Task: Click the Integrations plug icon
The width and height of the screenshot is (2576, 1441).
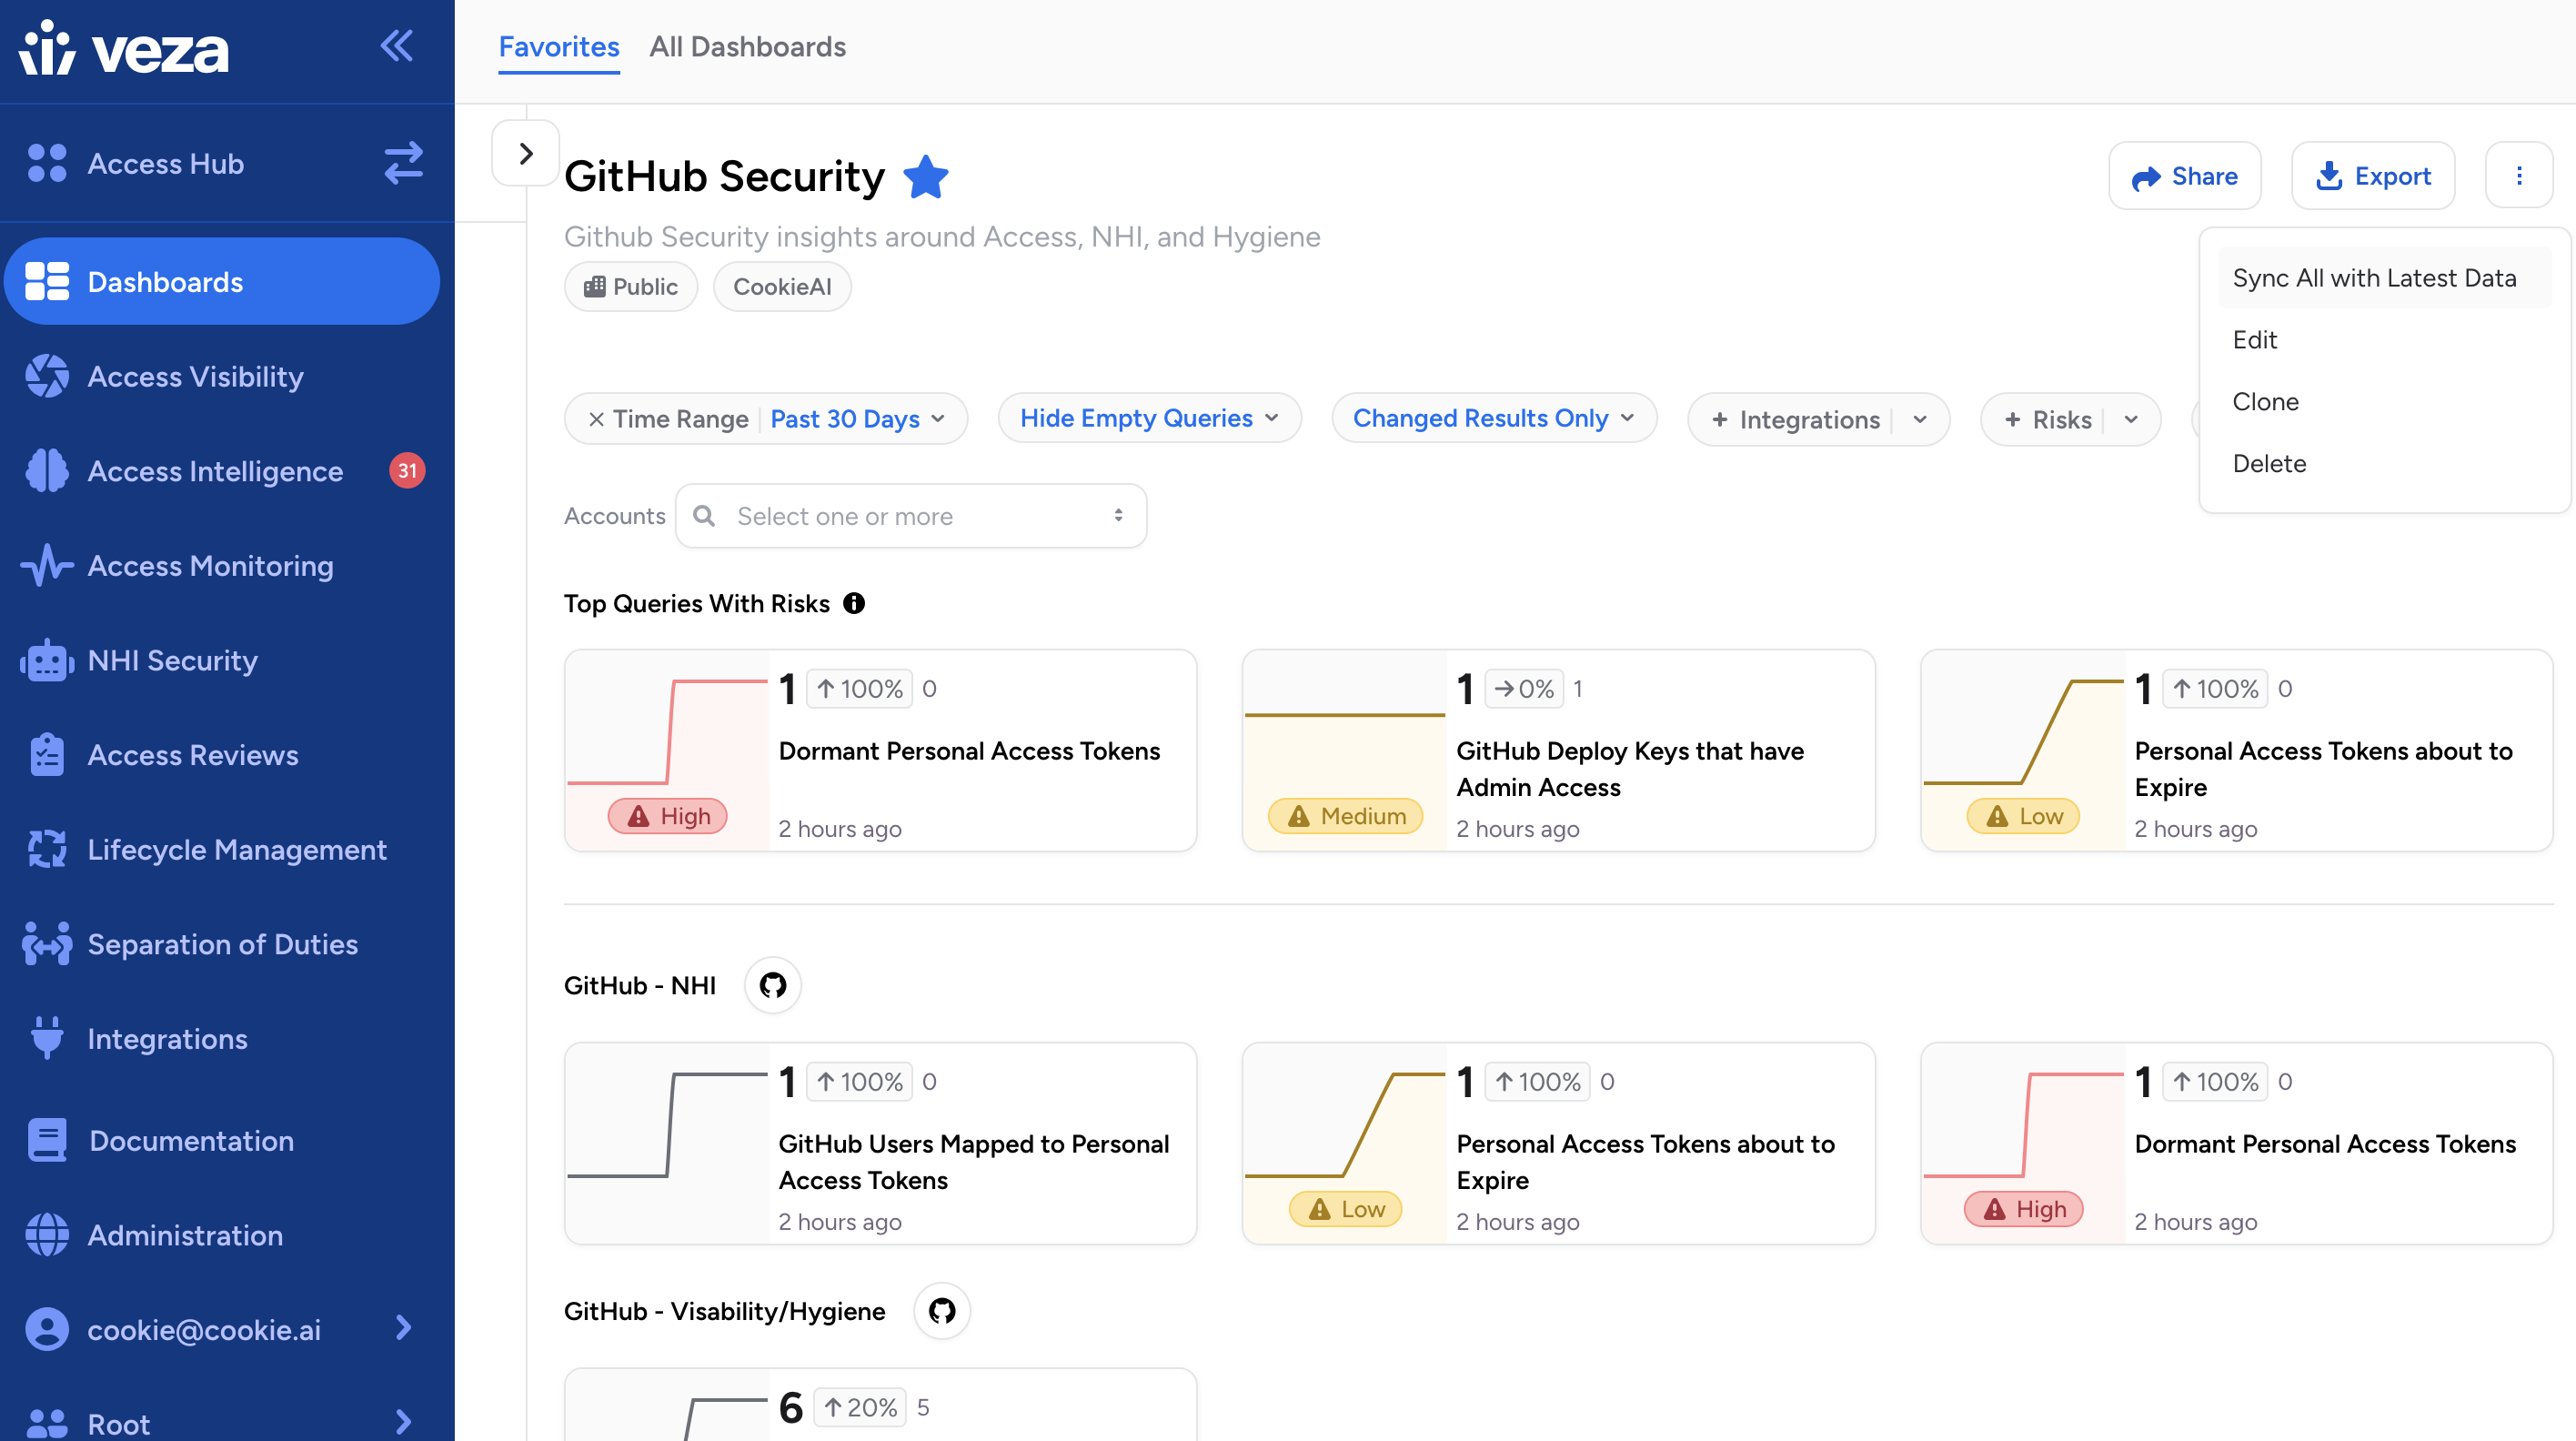Action: 46,1039
